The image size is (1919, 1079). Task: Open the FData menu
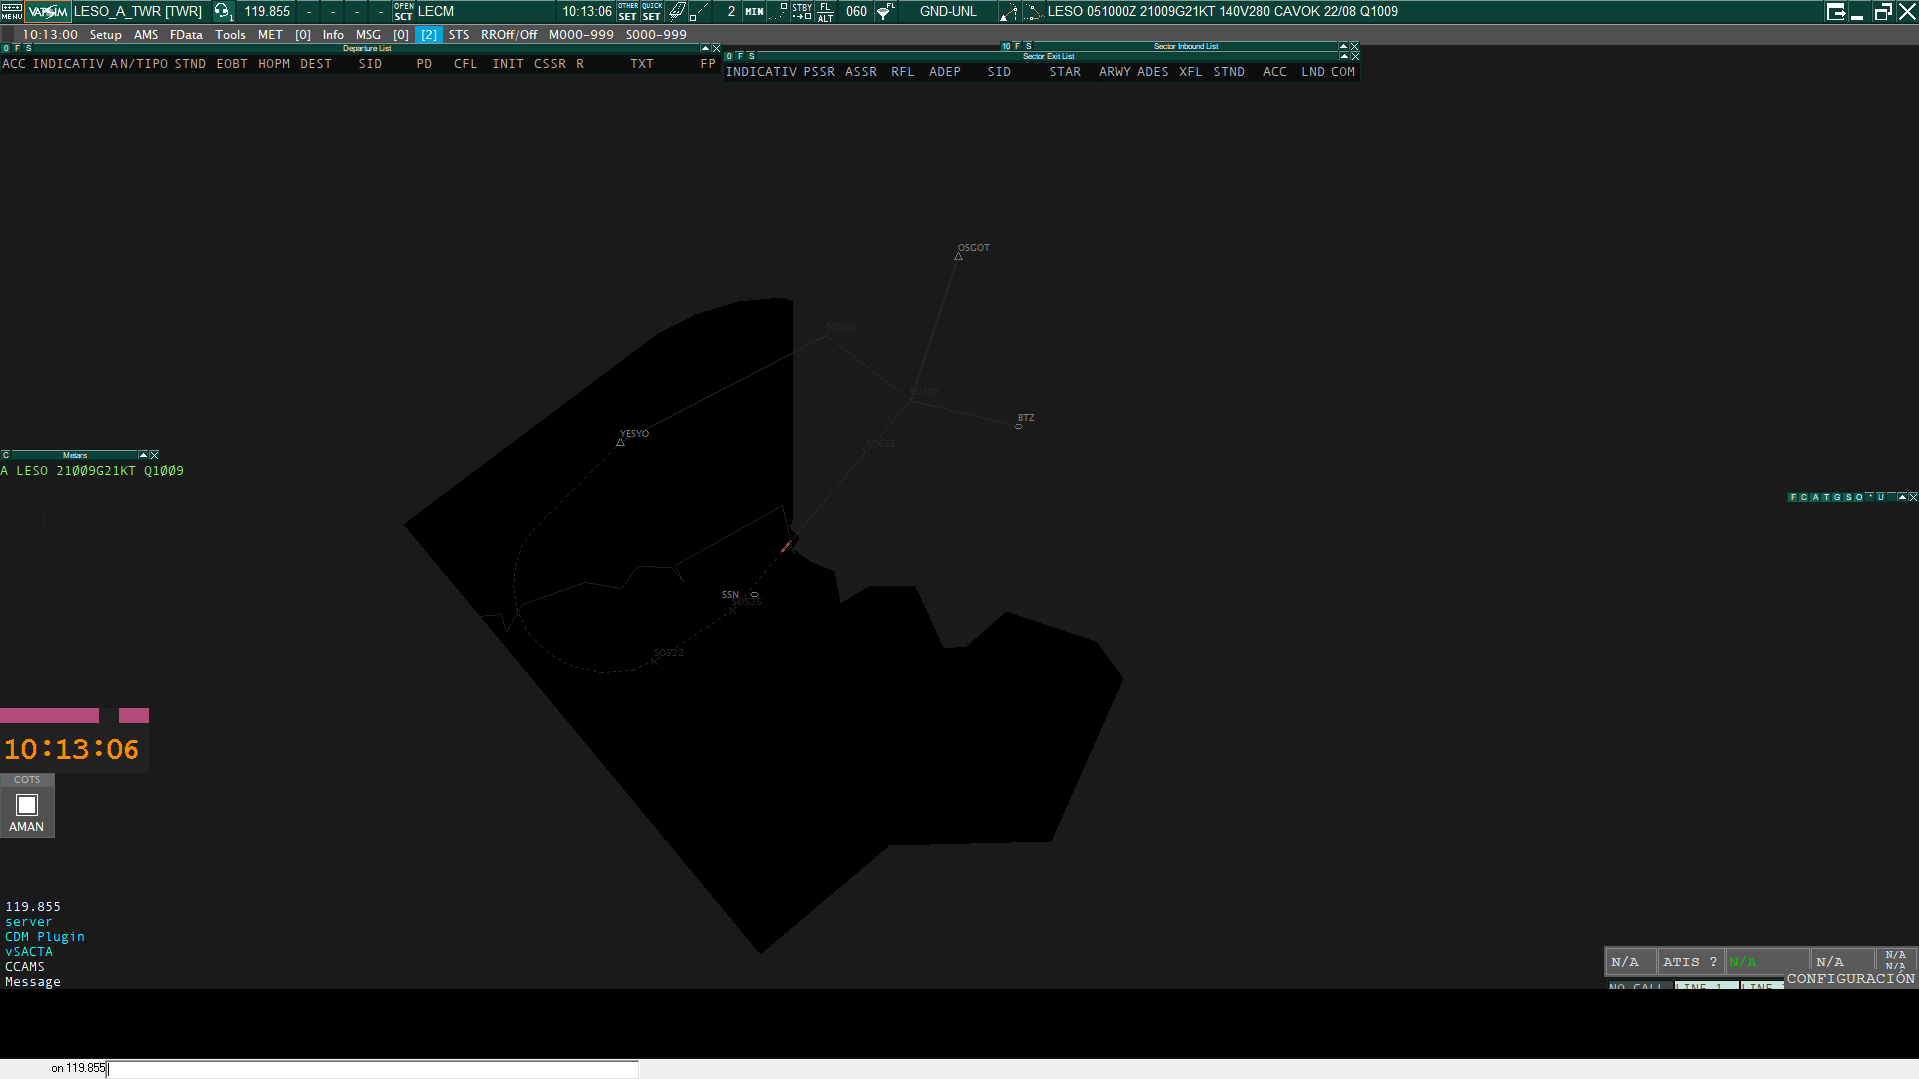[186, 34]
